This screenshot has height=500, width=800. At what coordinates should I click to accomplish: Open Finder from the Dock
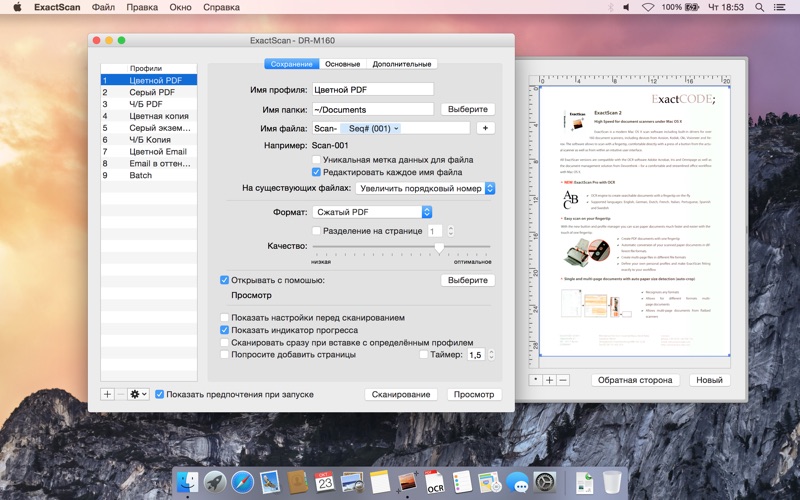[x=187, y=482]
